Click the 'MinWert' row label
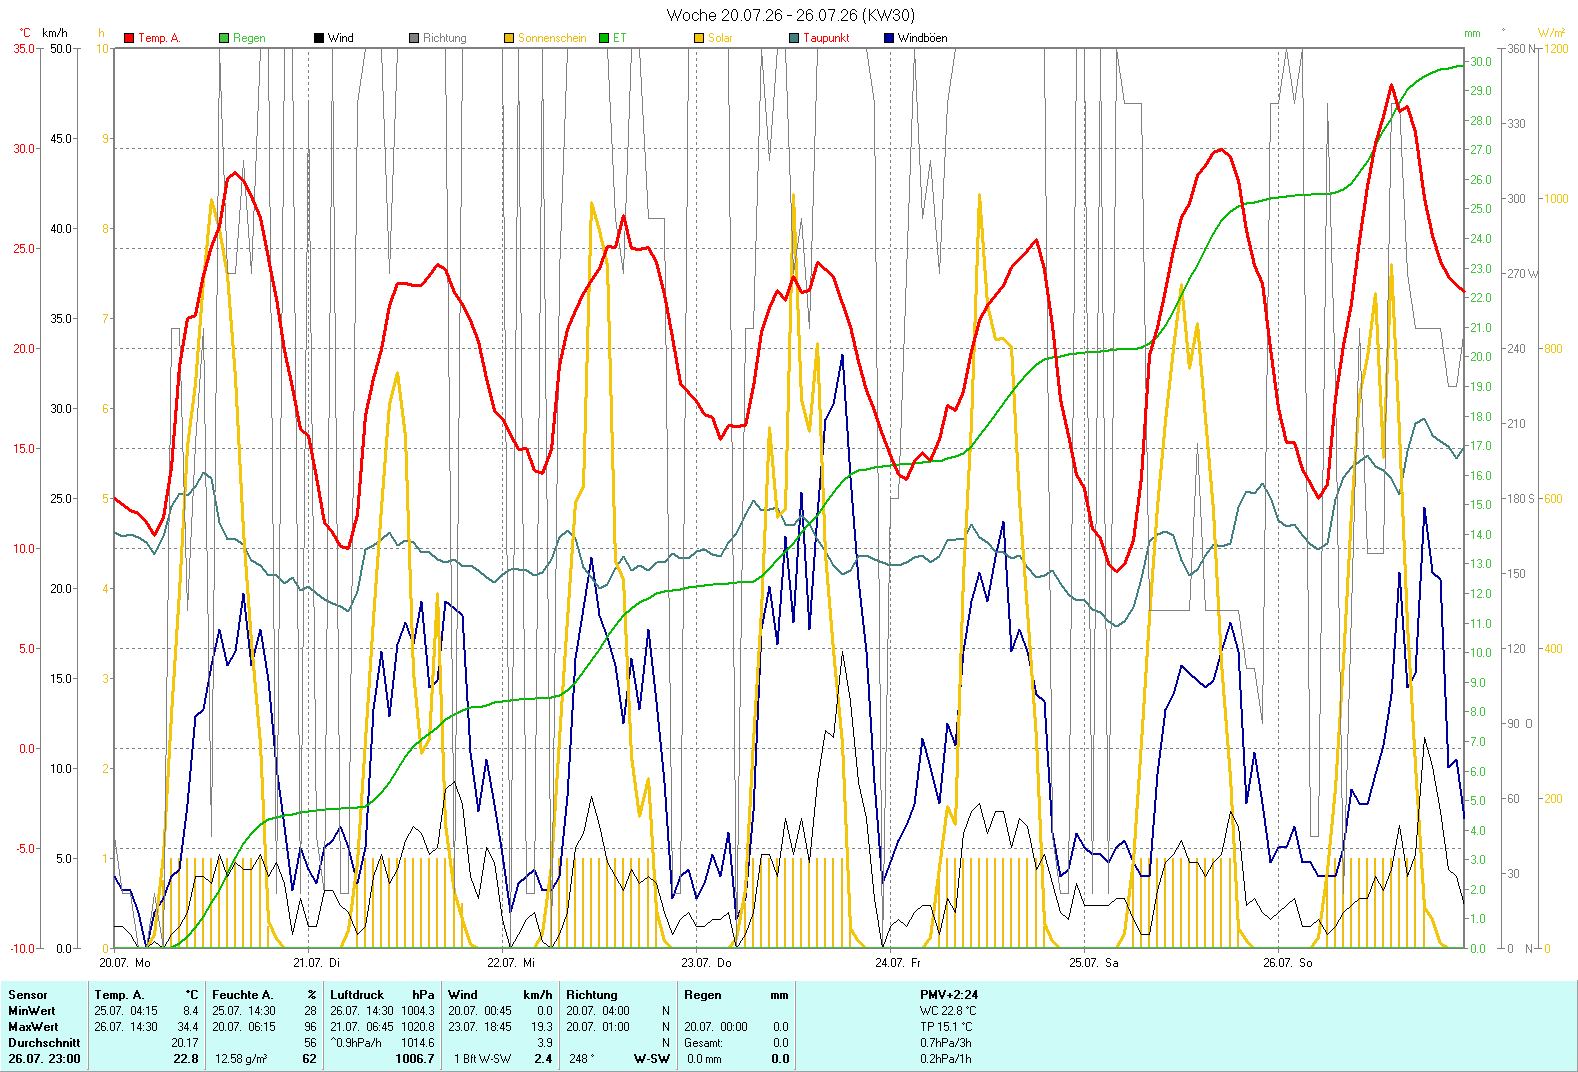 pyautogui.click(x=32, y=1011)
